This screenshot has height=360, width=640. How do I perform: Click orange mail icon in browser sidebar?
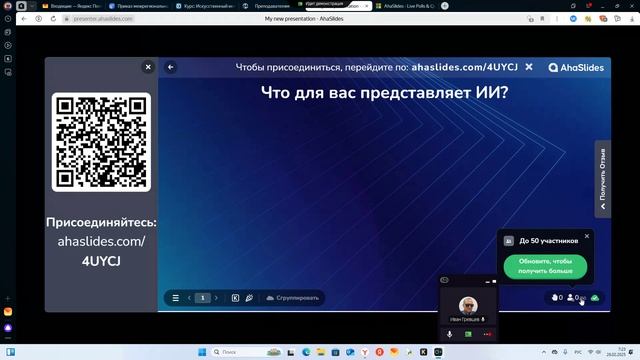point(8,312)
